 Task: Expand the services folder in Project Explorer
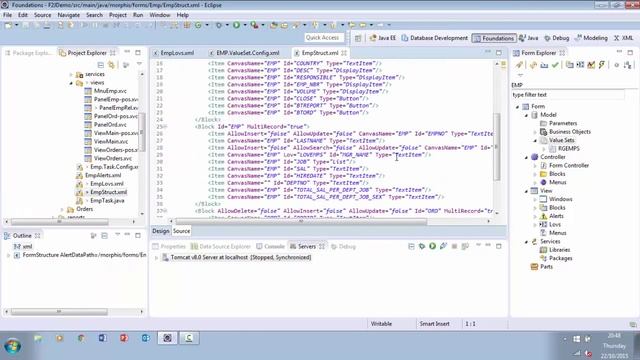(71, 74)
